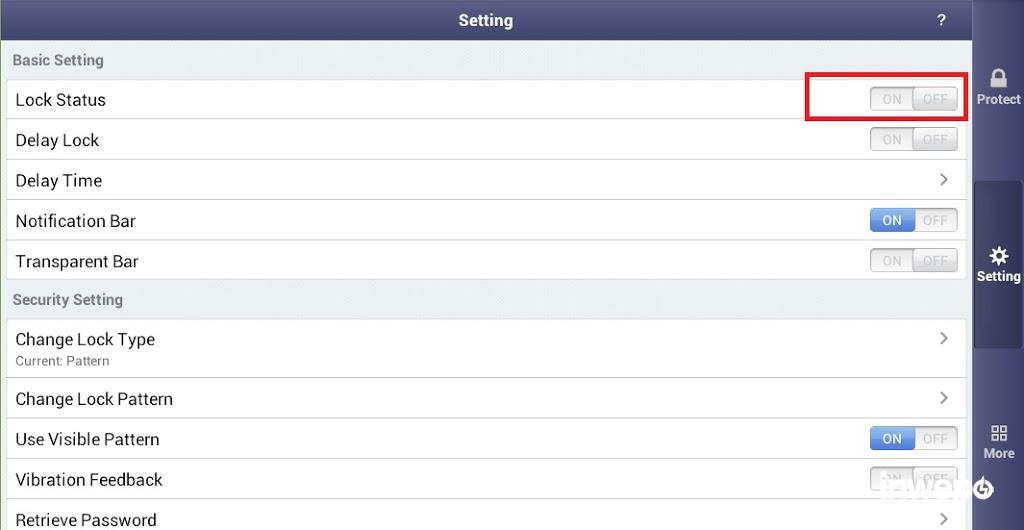Viewport: 1024px width, 530px height.
Task: Open the Protect tab lock icon
Action: (998, 79)
